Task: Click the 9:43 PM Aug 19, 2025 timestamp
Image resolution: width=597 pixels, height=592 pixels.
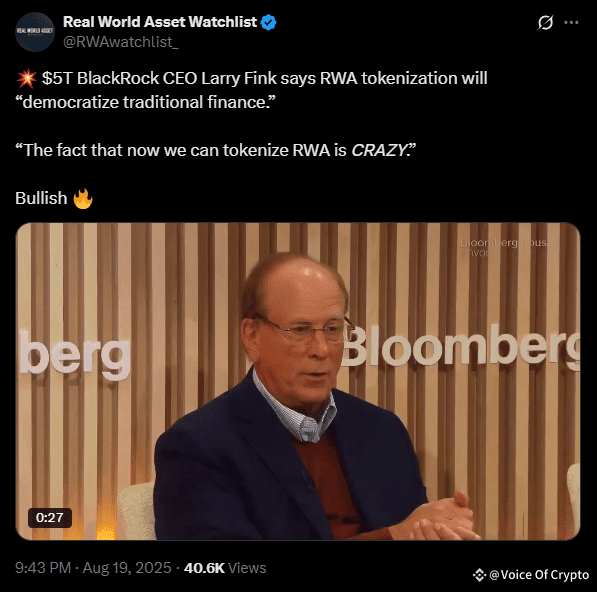Action: click(x=93, y=568)
